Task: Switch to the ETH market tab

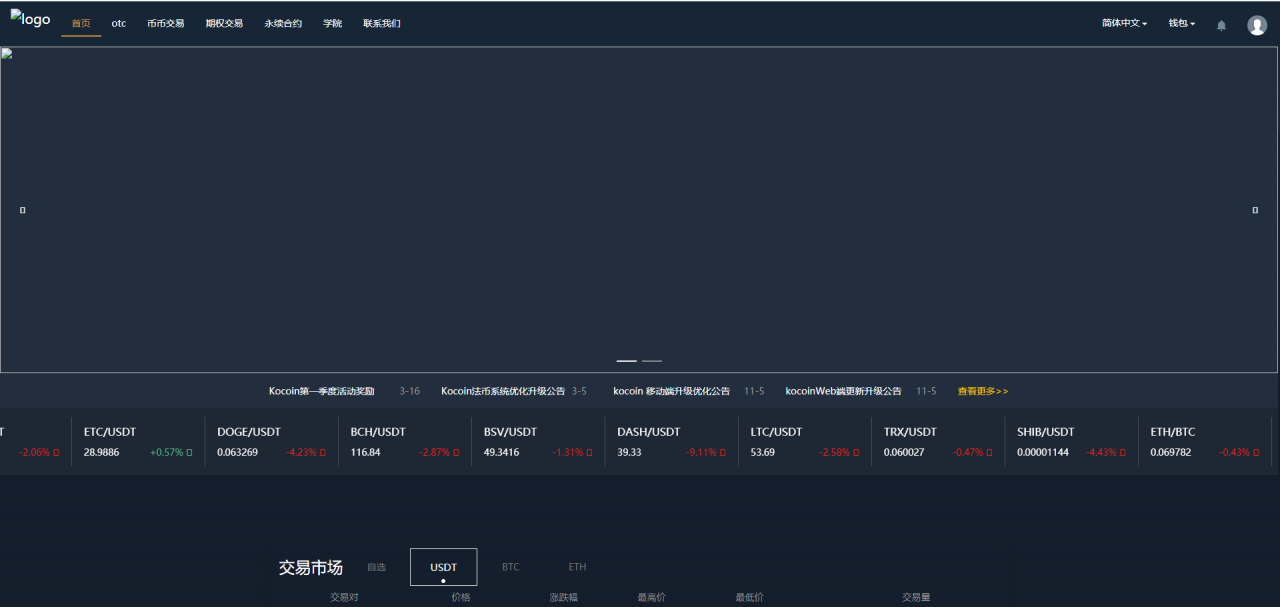Action: point(577,567)
